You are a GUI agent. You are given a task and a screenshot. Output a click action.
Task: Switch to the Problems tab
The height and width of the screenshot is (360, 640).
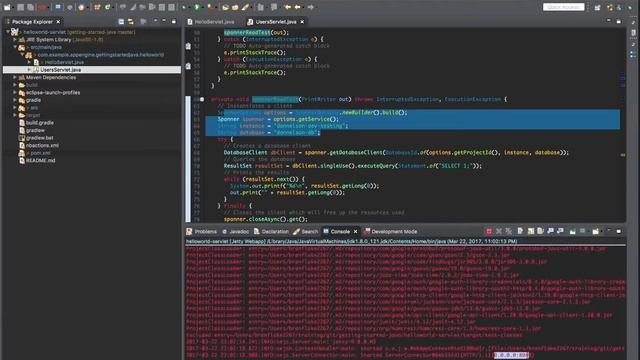(202, 231)
